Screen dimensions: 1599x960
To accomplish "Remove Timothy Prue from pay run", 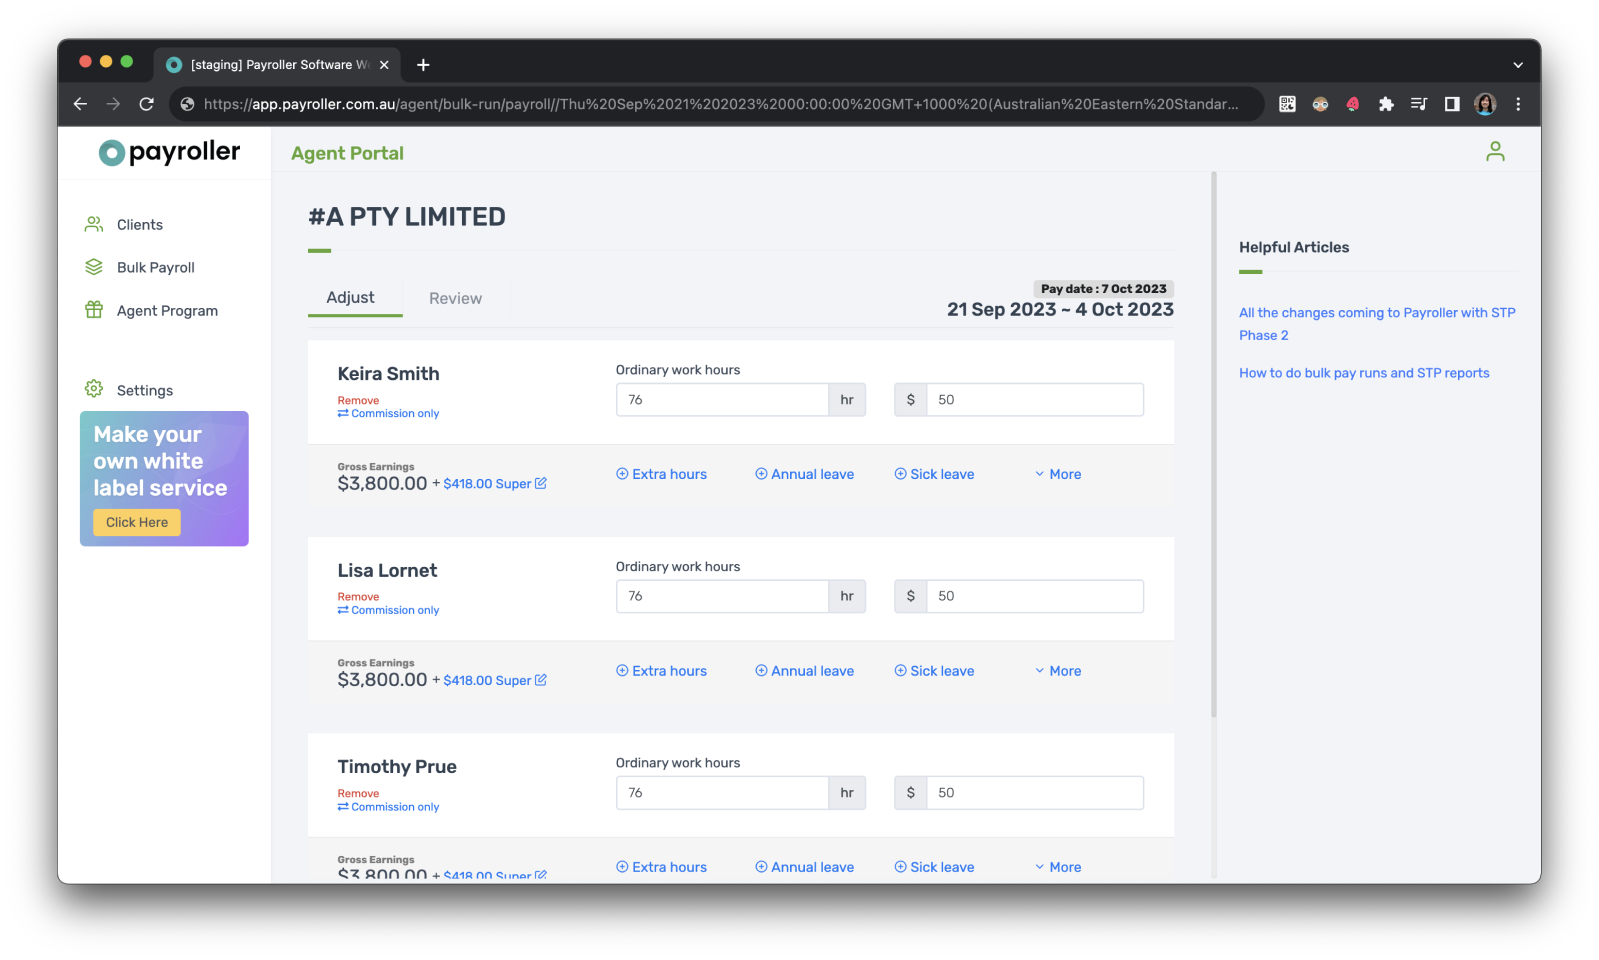I will (358, 794).
